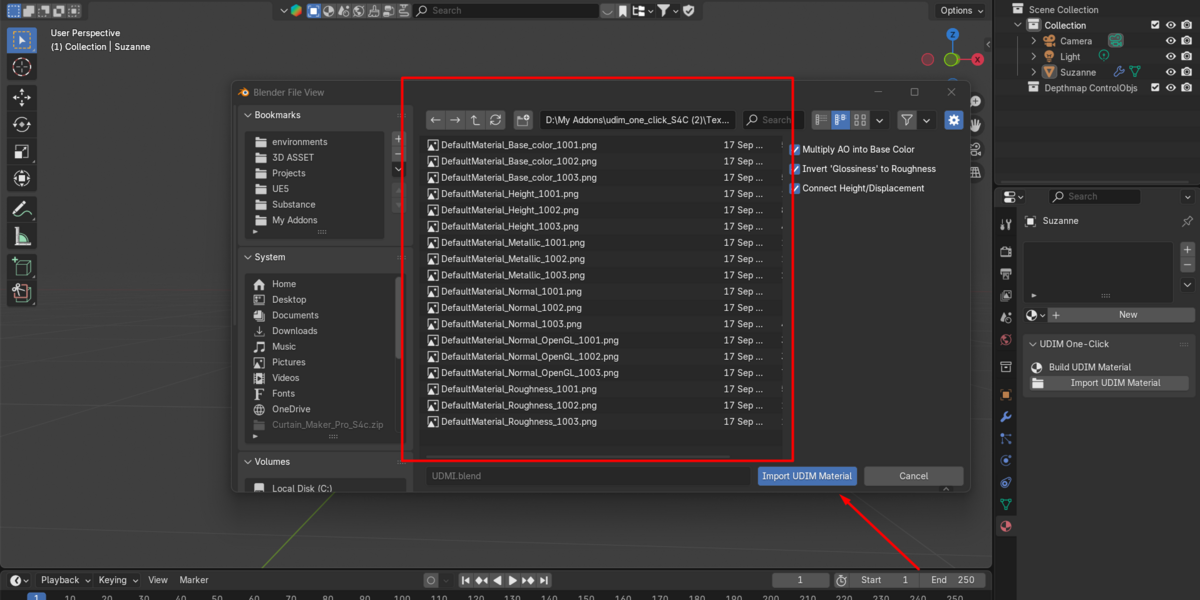The width and height of the screenshot is (1200, 600).
Task: Hide the Suzanne object in outliner
Action: 1171,72
